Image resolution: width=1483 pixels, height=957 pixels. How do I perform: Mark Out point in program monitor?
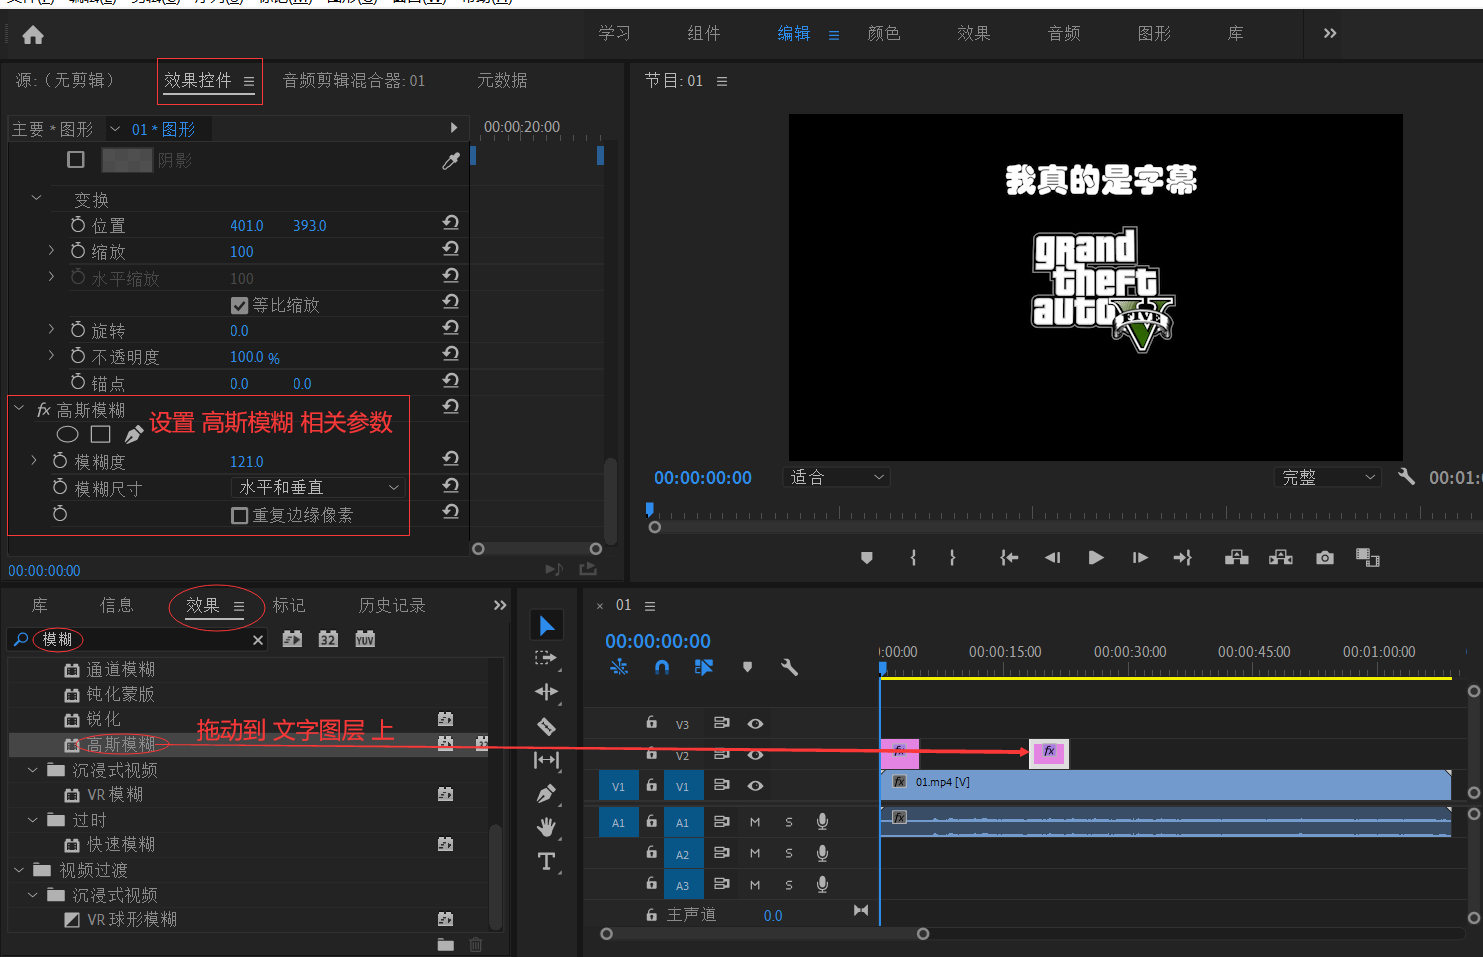(952, 558)
